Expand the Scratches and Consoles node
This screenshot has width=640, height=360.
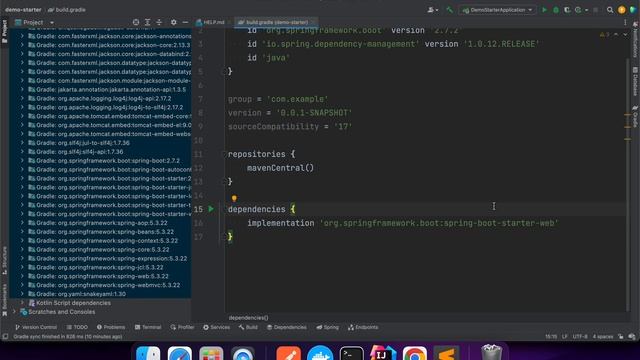[x=14, y=312]
